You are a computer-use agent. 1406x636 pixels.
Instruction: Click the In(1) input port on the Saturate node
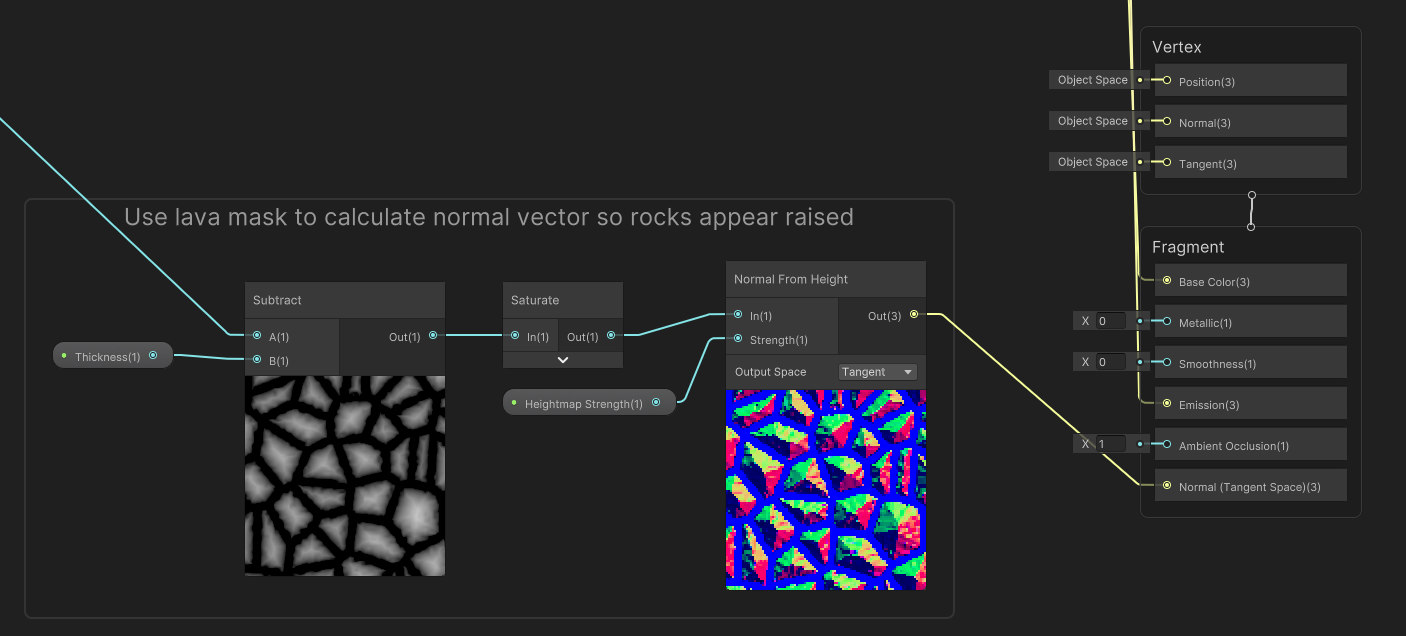[x=517, y=336]
